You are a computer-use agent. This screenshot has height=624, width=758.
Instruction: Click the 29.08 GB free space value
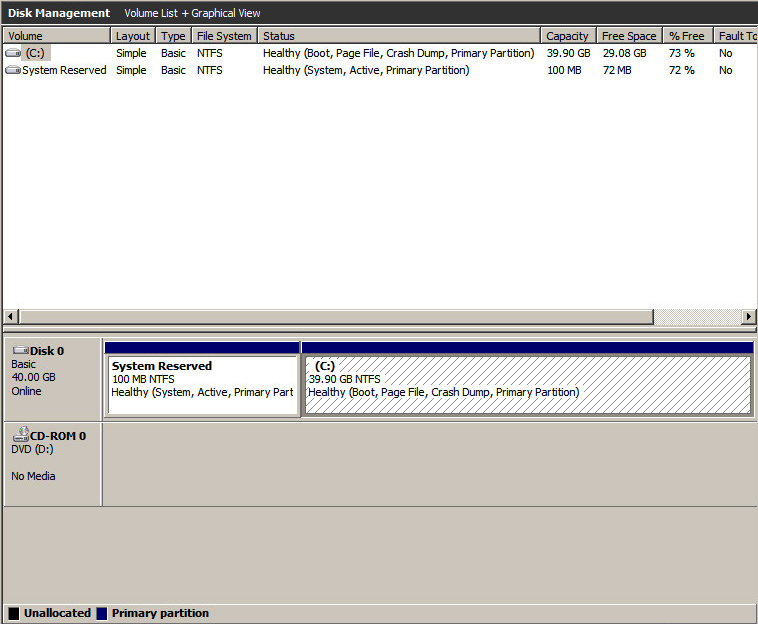tap(624, 53)
